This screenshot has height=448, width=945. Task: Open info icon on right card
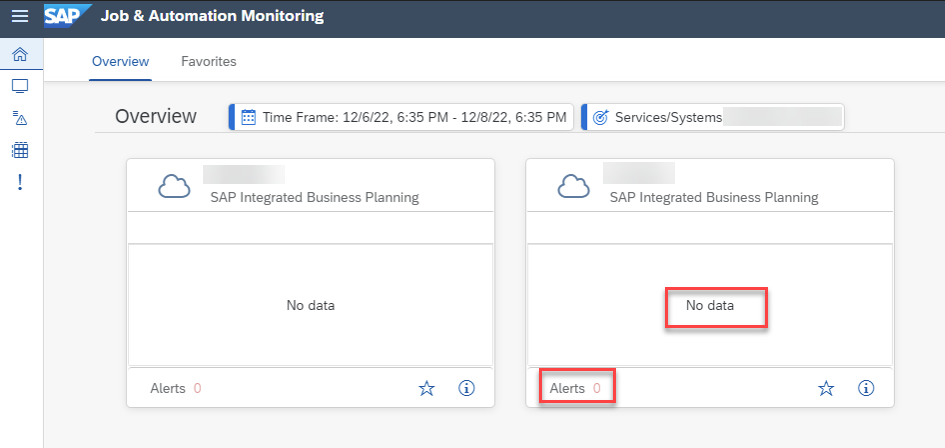[866, 388]
